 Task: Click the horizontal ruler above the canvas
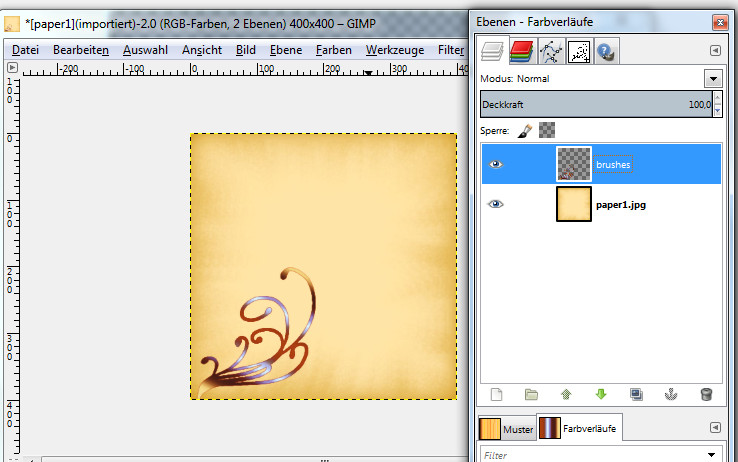[245, 69]
